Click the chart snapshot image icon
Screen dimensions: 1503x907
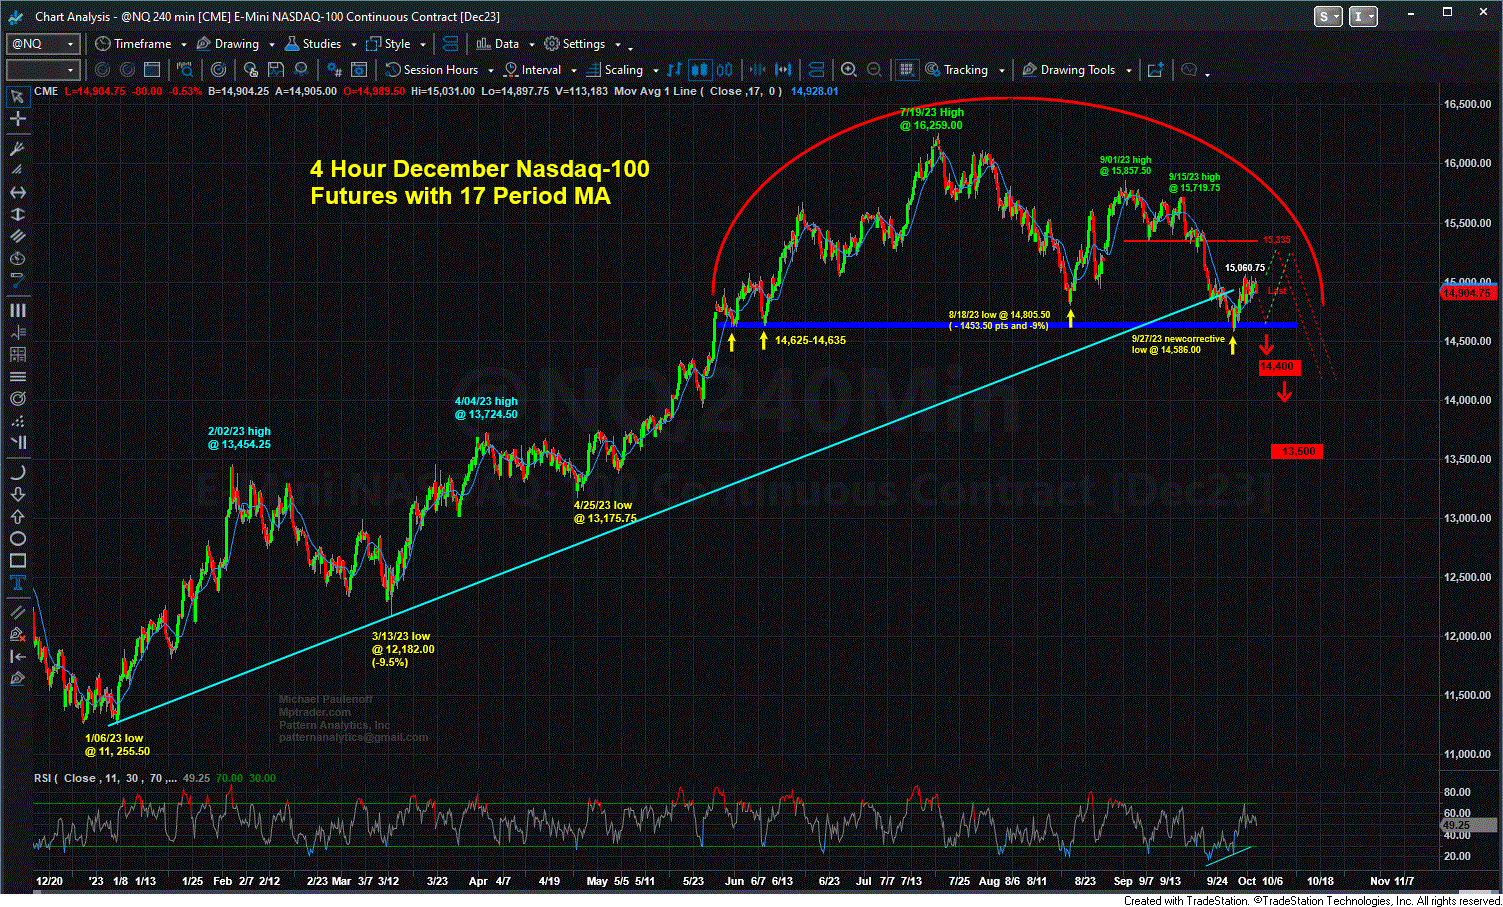pyautogui.click(x=1155, y=70)
